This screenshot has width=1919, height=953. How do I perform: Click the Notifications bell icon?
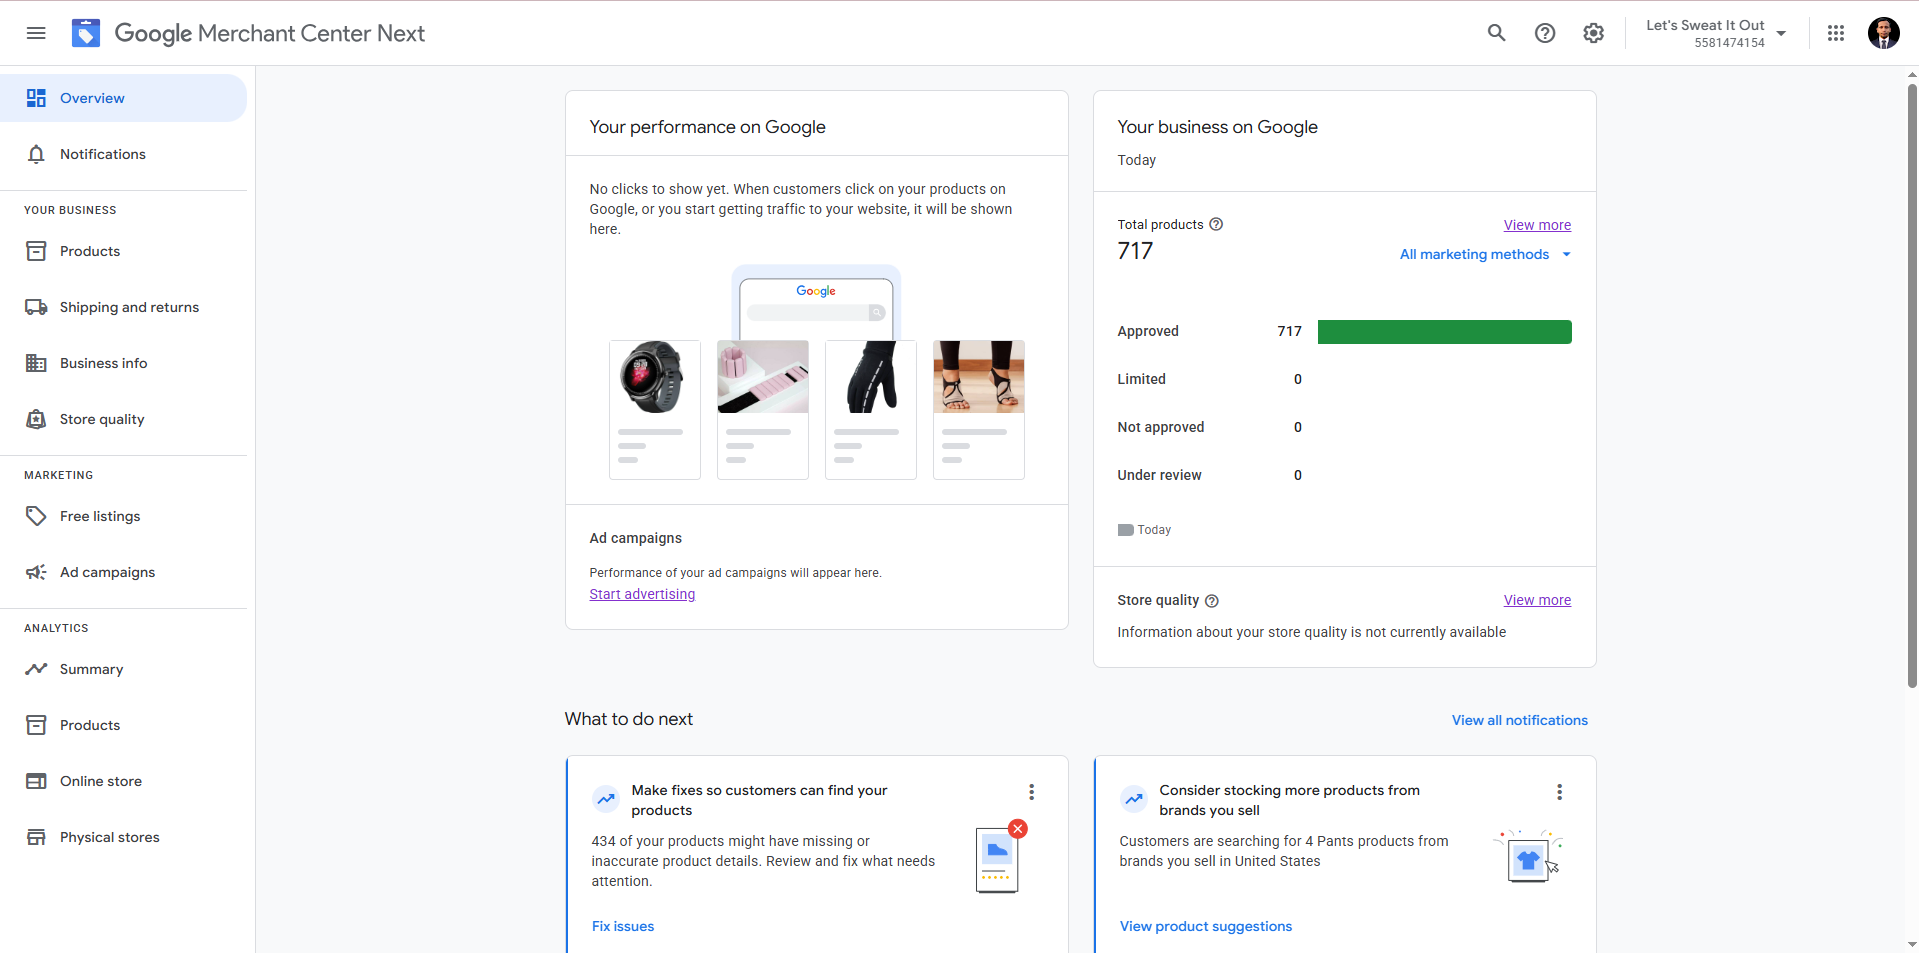tap(36, 154)
